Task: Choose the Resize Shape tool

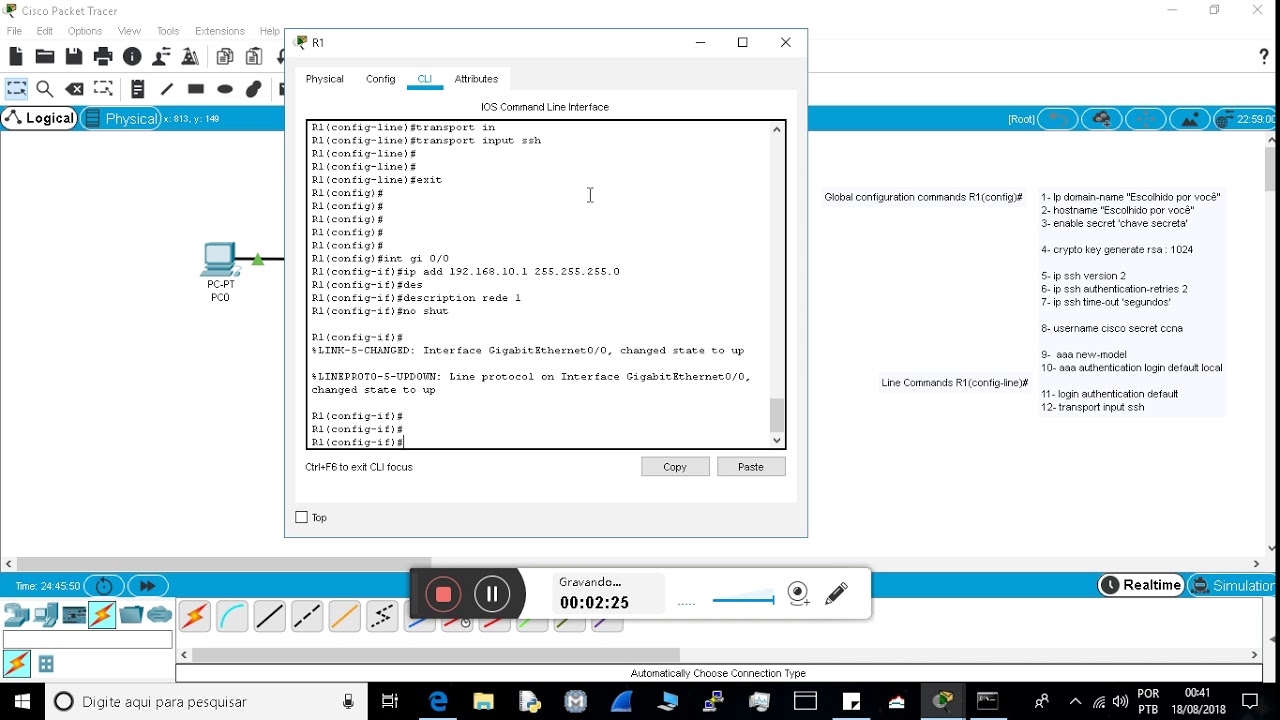Action: point(103,89)
